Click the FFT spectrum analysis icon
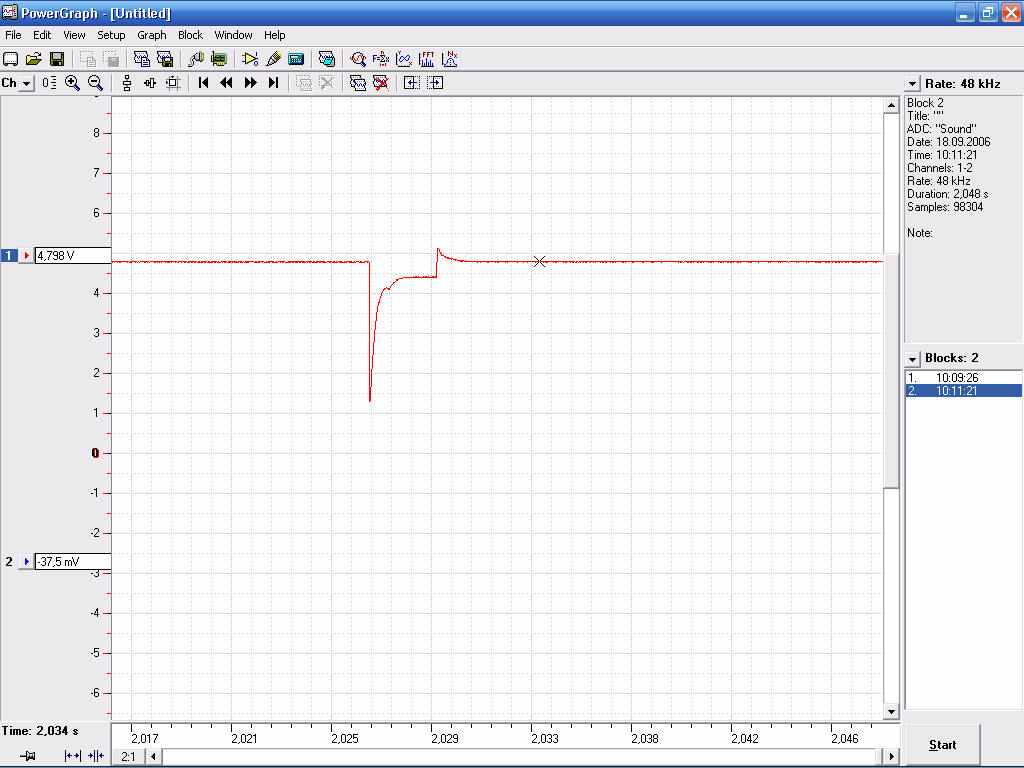Screen dimensions: 1024x768 tap(426, 59)
